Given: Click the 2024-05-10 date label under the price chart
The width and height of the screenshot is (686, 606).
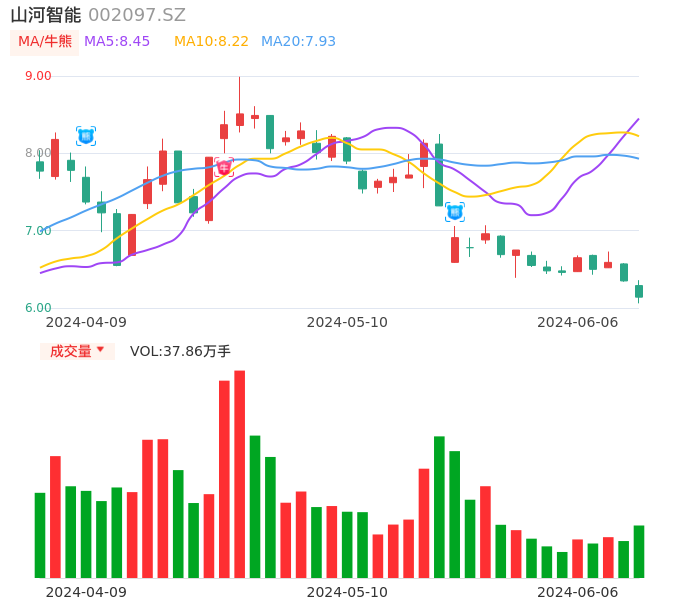Looking at the screenshot, I should 347,322.
